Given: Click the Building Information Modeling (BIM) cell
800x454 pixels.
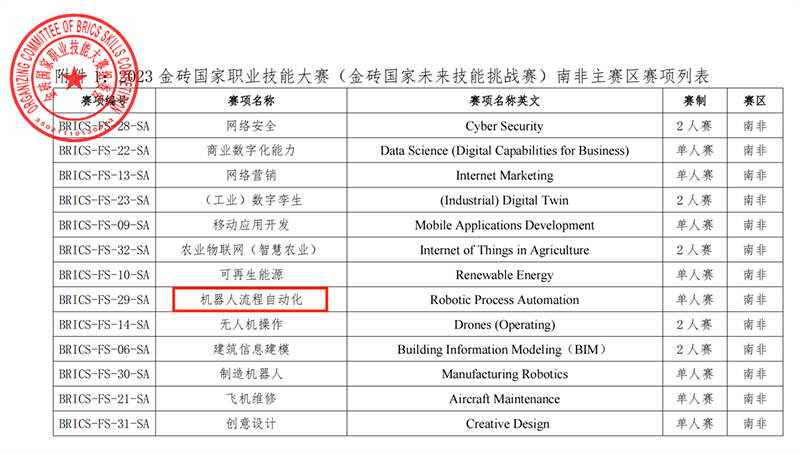Looking at the screenshot, I should click(504, 349).
